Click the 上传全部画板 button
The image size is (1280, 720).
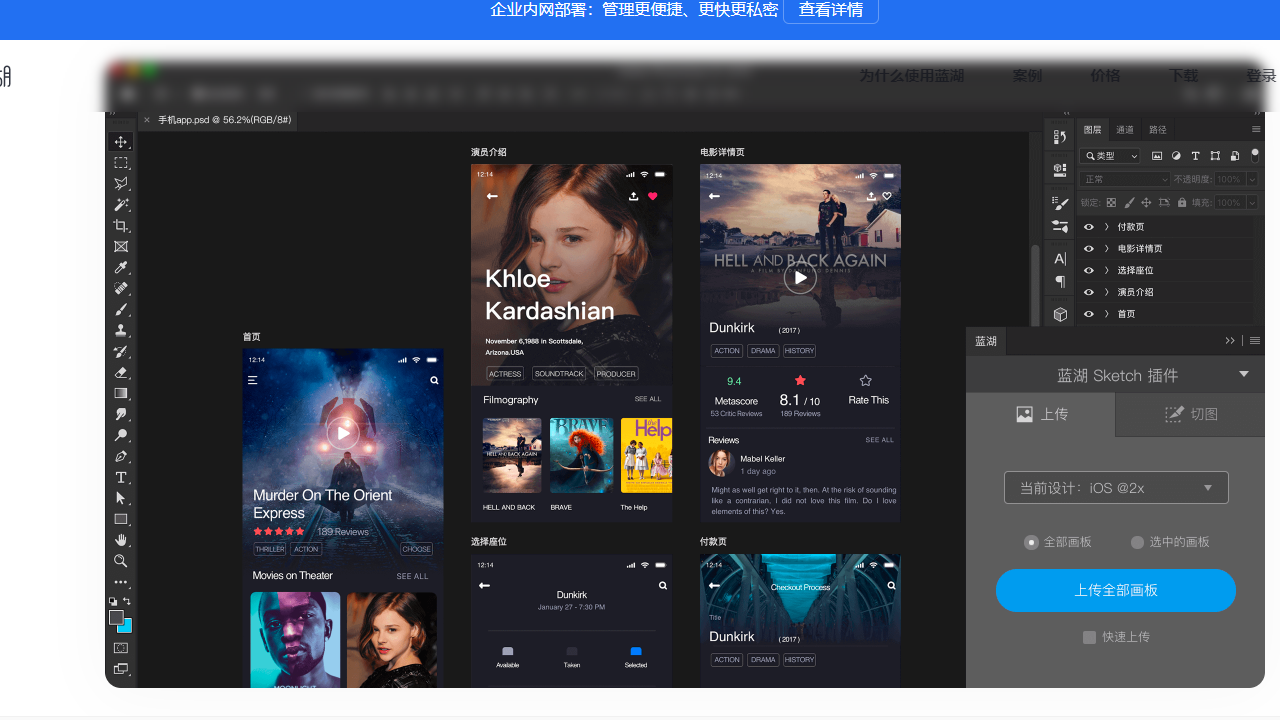click(1116, 590)
